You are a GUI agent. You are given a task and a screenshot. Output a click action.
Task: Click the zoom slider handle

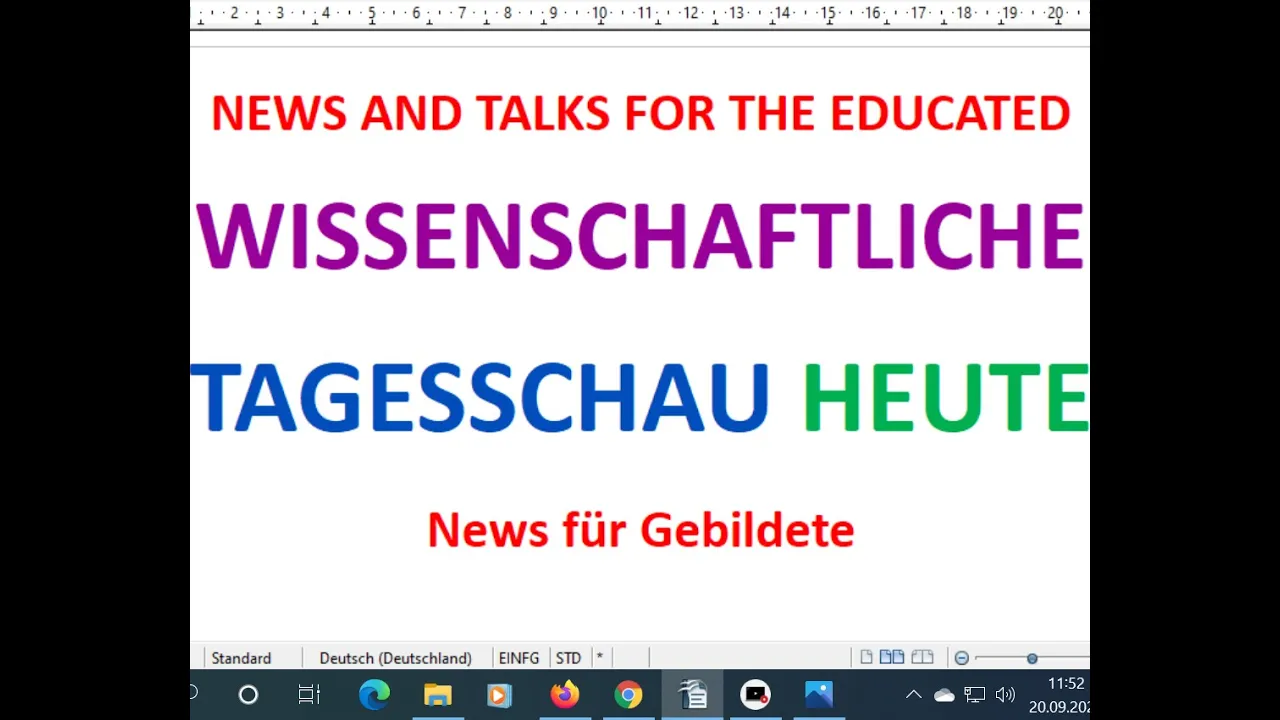[1032, 658]
